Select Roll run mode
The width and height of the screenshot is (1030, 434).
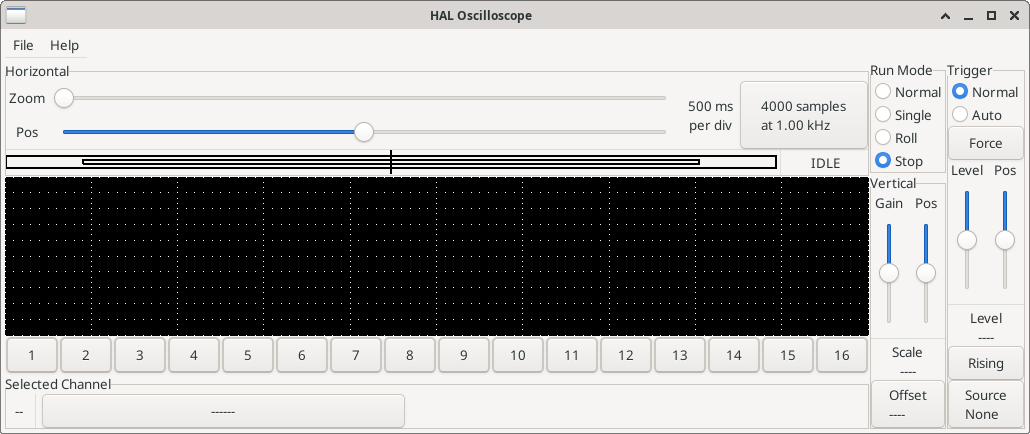[884, 138]
